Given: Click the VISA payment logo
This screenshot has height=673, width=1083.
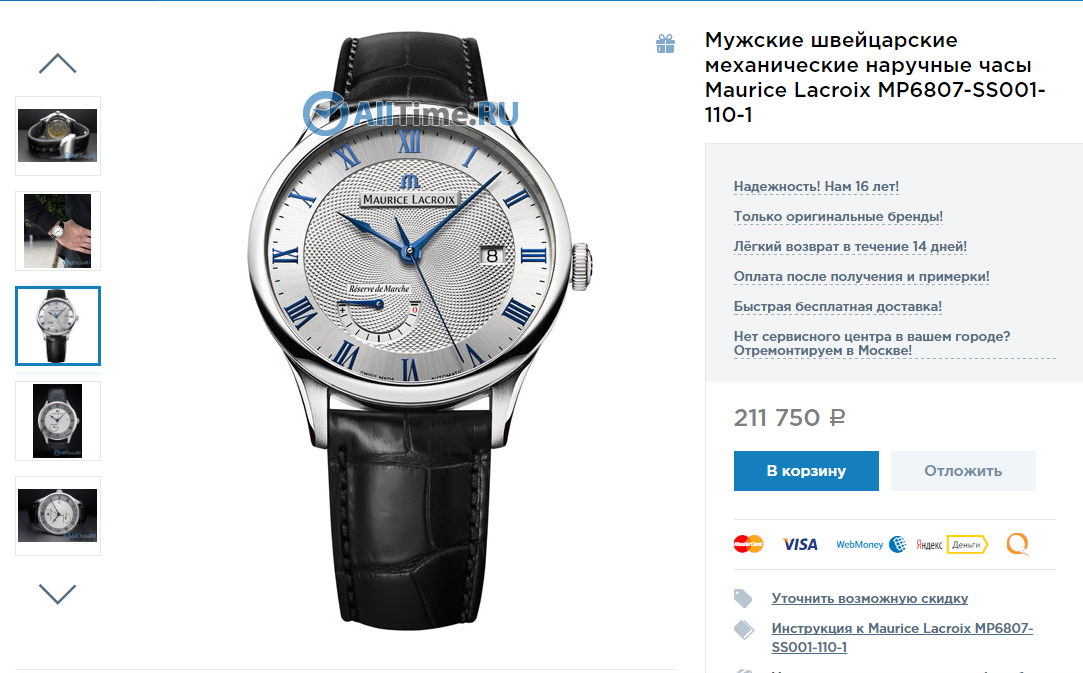Looking at the screenshot, I should click(800, 544).
